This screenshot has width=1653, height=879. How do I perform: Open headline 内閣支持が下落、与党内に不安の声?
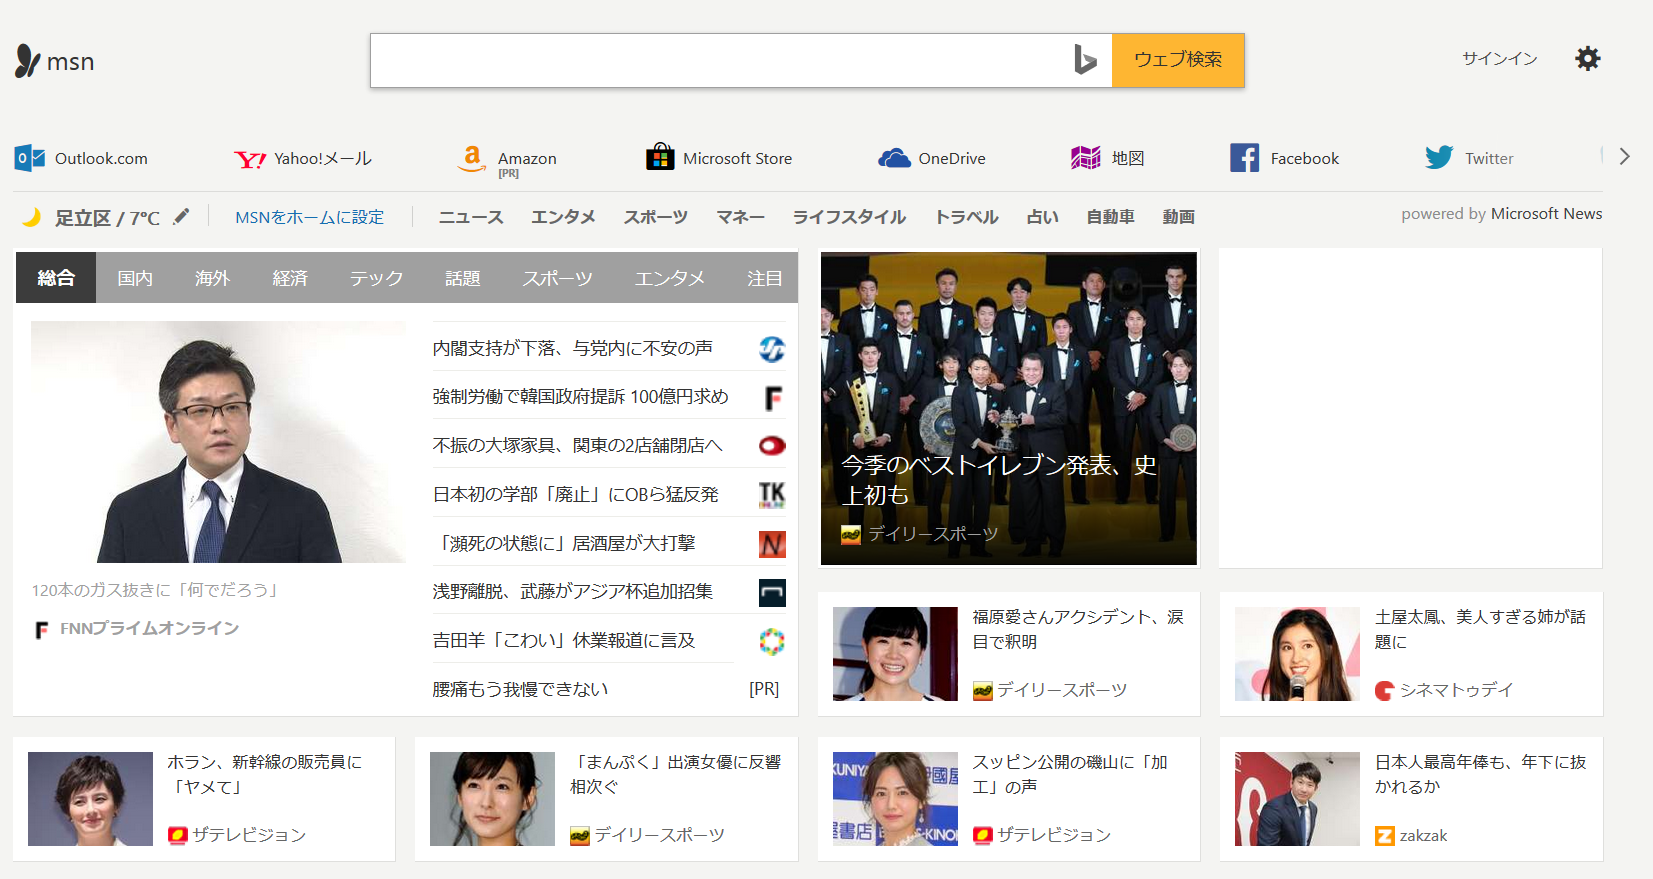pos(572,348)
